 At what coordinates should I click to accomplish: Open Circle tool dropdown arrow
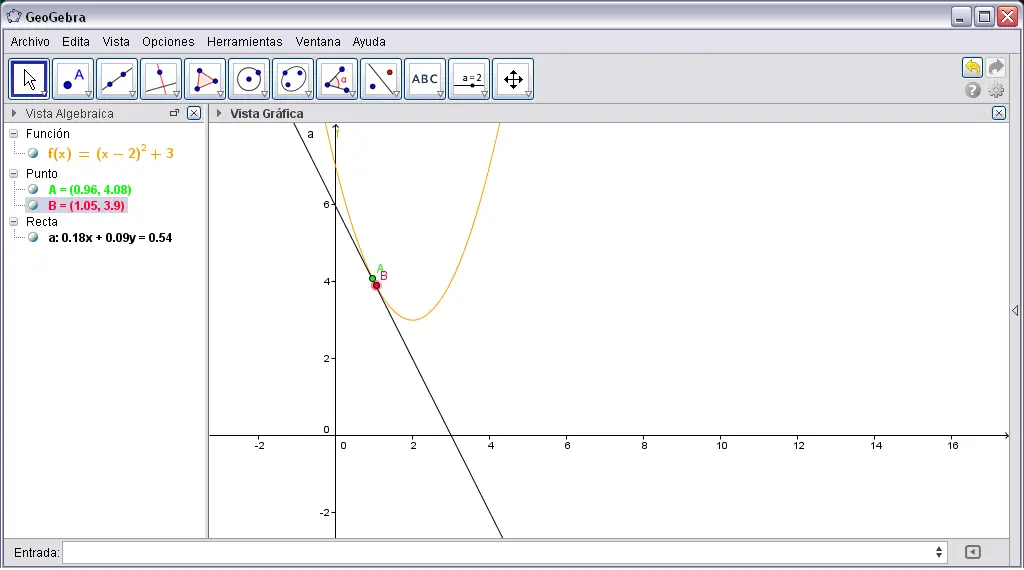264,95
